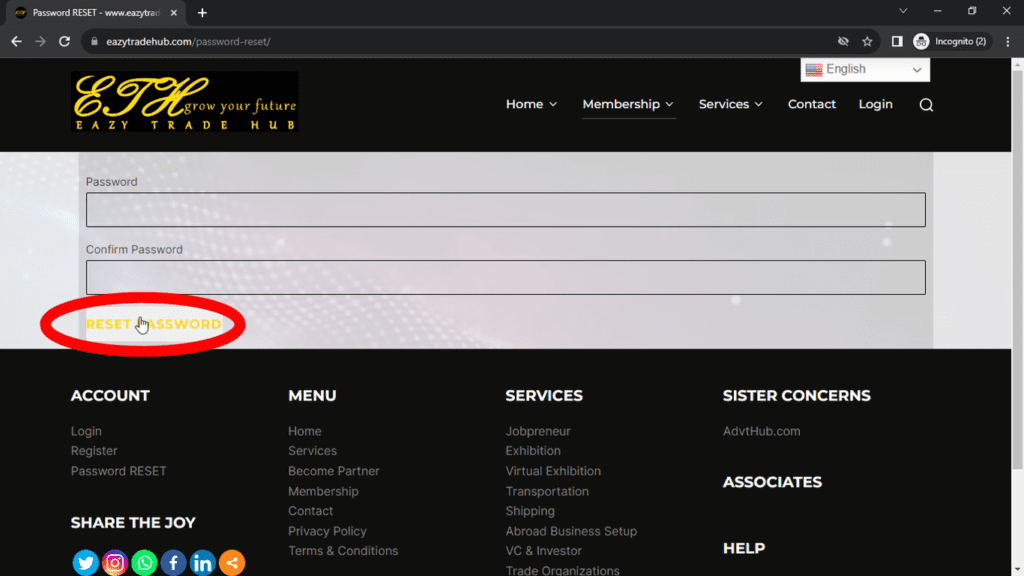The width and height of the screenshot is (1024, 576).
Task: Open a new browser tab
Action: (x=202, y=13)
